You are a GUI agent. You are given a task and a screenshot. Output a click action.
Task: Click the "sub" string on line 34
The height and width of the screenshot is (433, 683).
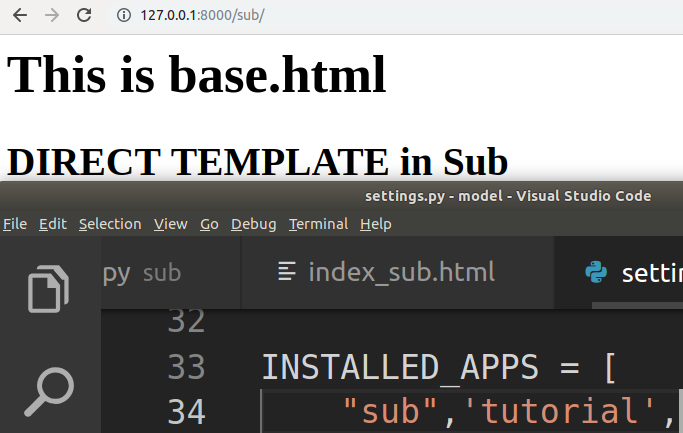(x=390, y=411)
